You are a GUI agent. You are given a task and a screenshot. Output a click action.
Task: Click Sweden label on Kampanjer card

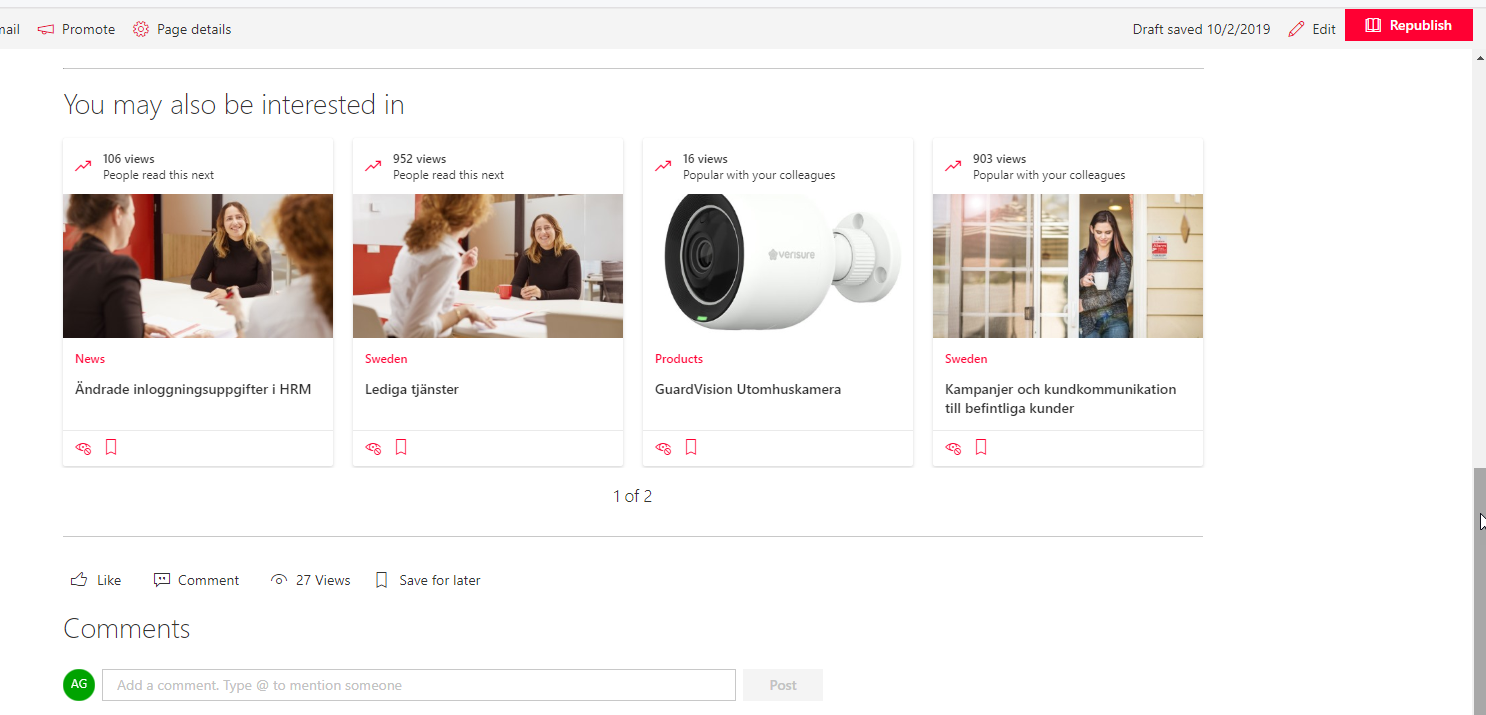click(966, 359)
